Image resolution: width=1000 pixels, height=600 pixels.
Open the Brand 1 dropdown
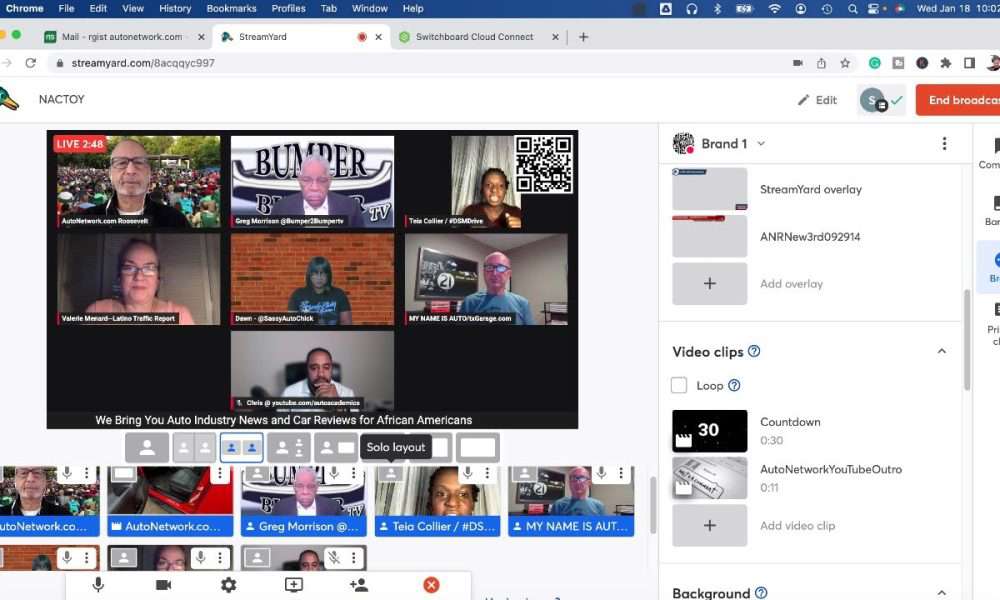point(732,144)
